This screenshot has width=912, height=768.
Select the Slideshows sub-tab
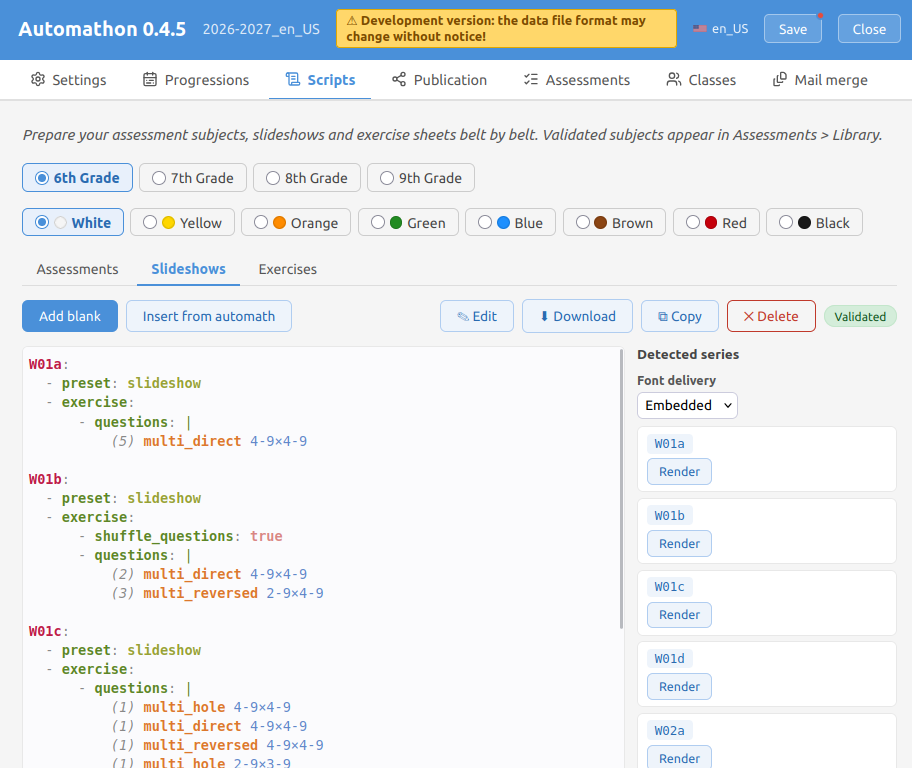[x=188, y=269]
